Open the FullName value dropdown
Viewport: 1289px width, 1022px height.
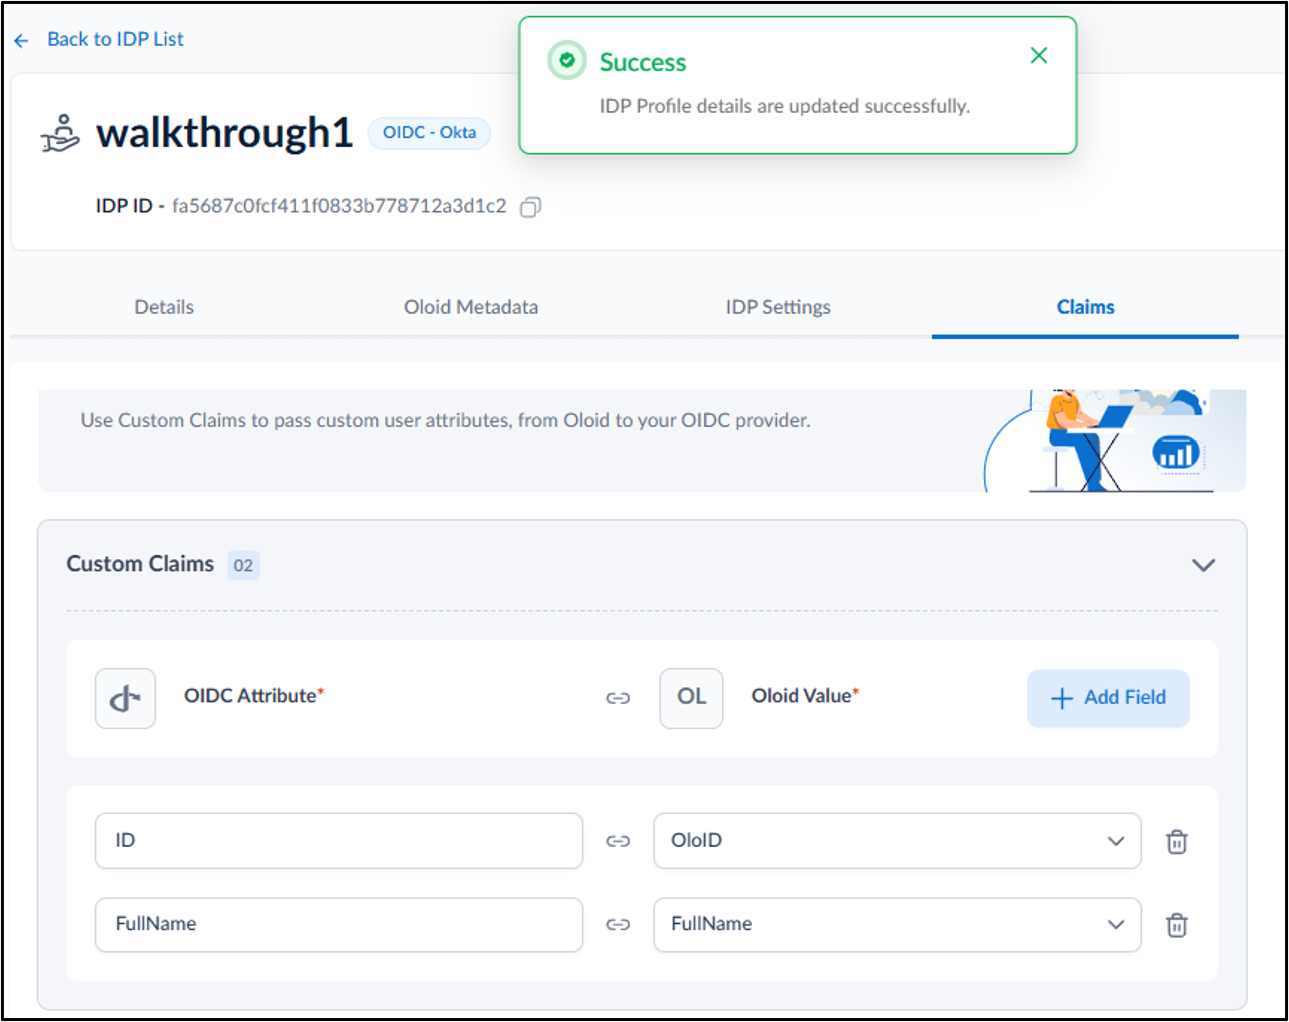pos(897,925)
